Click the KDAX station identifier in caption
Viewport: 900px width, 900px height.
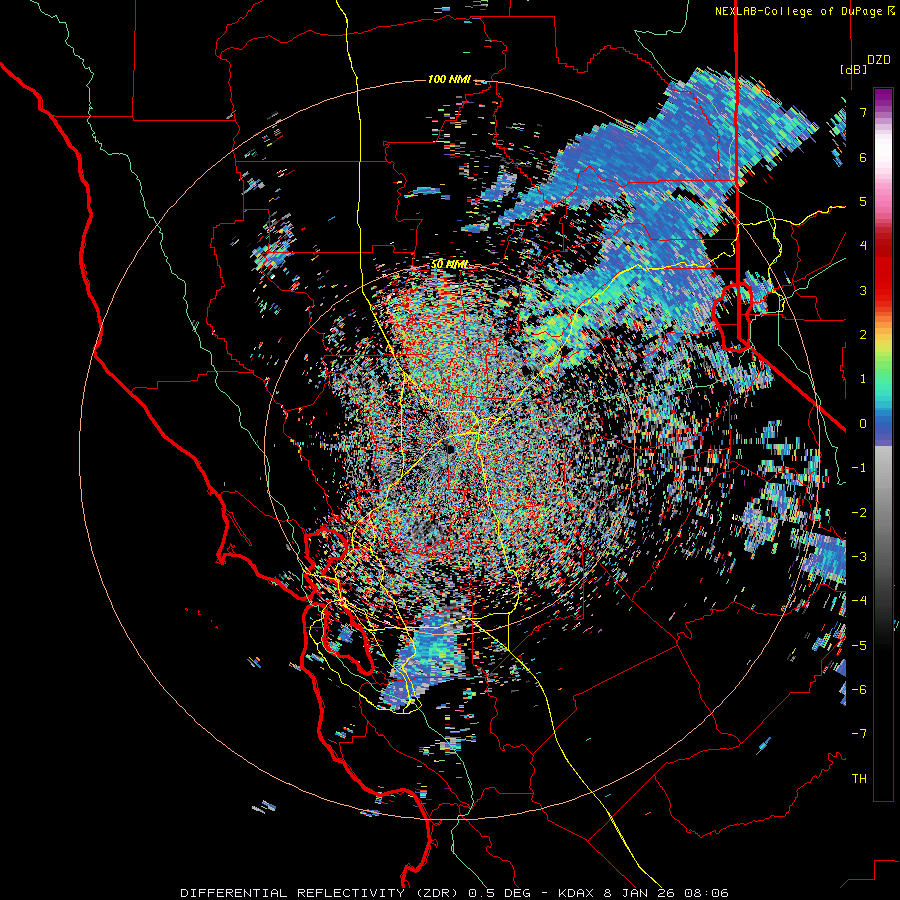(575, 893)
